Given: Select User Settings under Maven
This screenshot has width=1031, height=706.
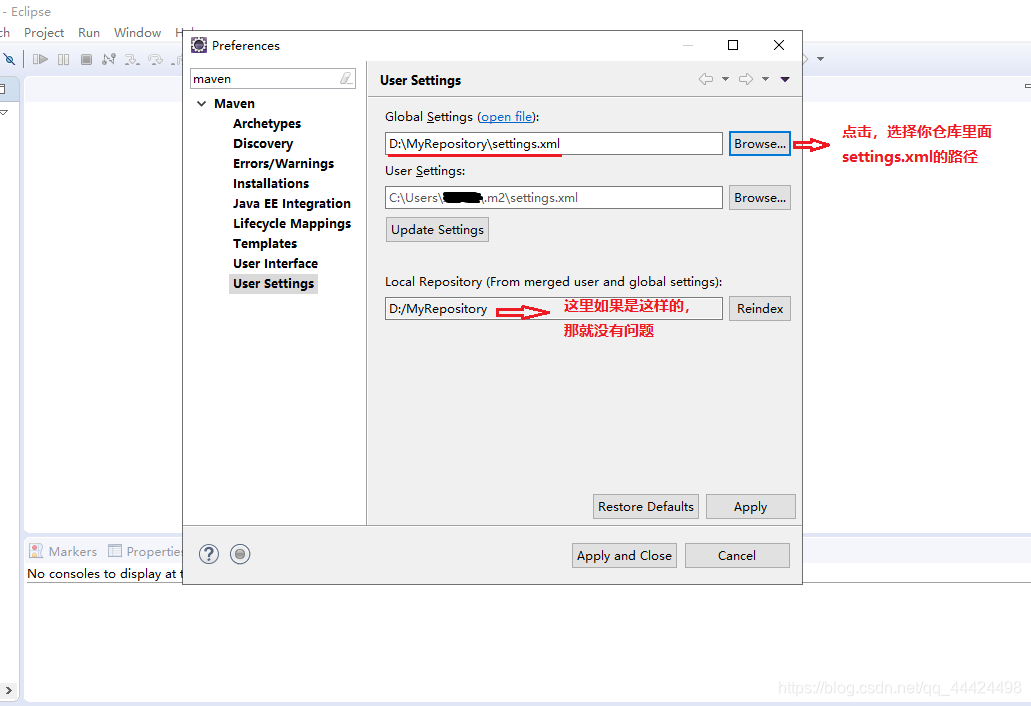Looking at the screenshot, I should [274, 283].
